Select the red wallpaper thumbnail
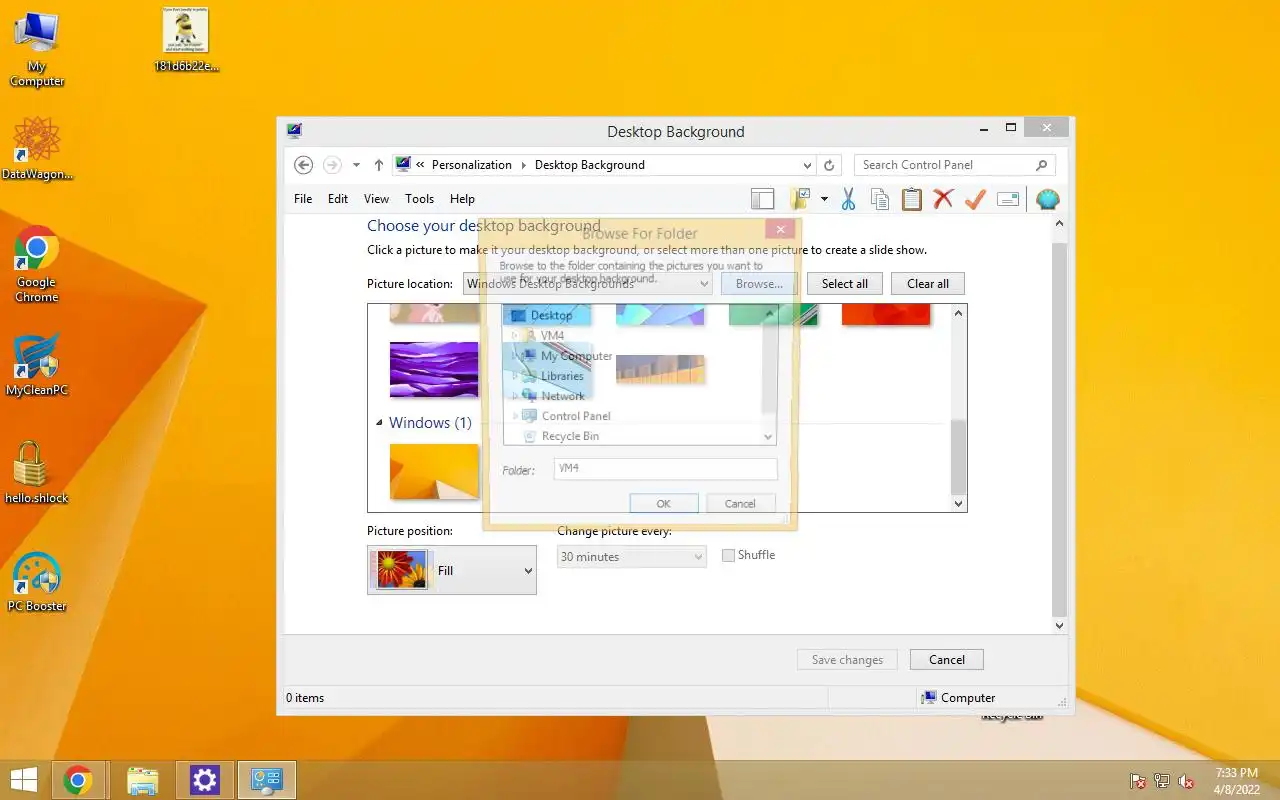The width and height of the screenshot is (1280, 800). click(886, 315)
